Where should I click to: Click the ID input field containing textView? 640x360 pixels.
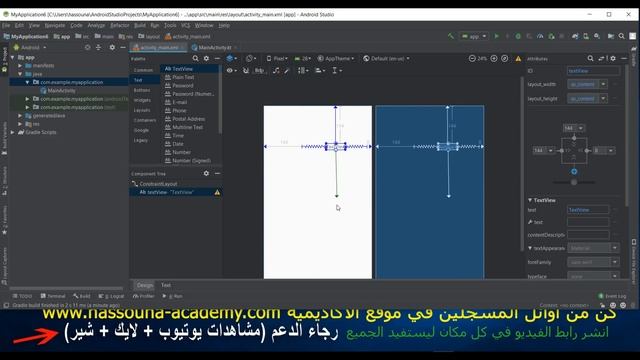(x=593, y=71)
